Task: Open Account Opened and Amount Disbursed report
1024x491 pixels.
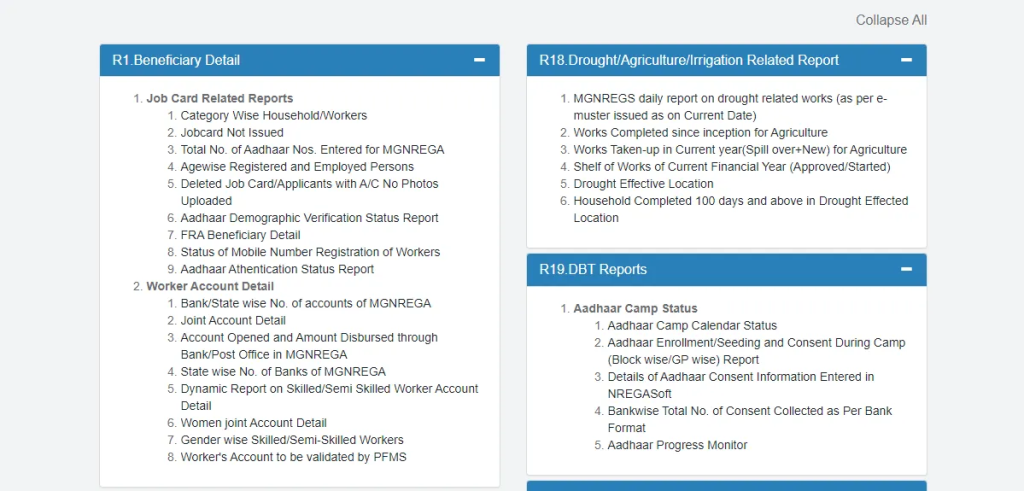Action: [309, 346]
